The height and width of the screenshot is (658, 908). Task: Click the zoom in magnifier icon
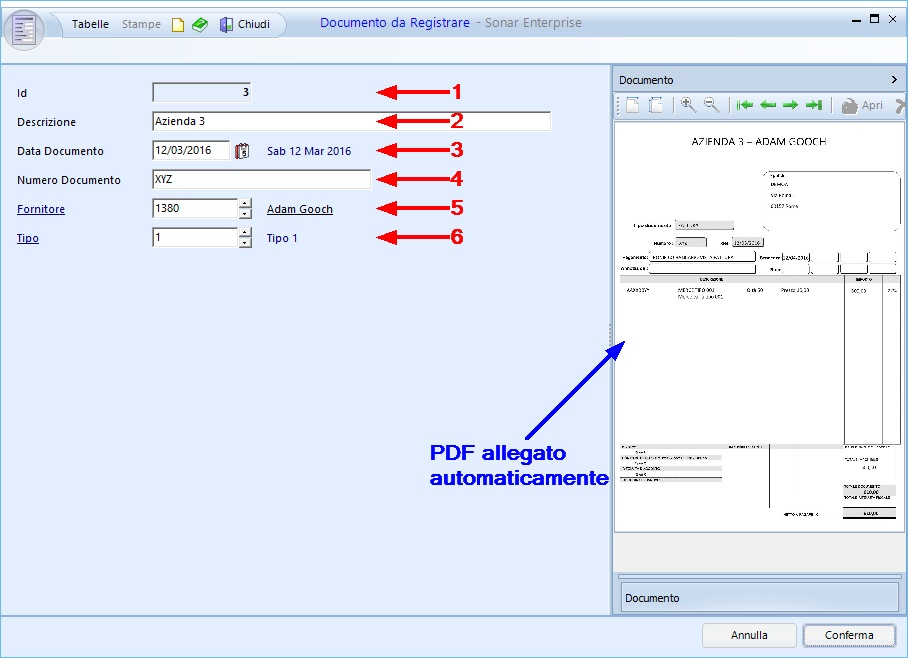[688, 105]
